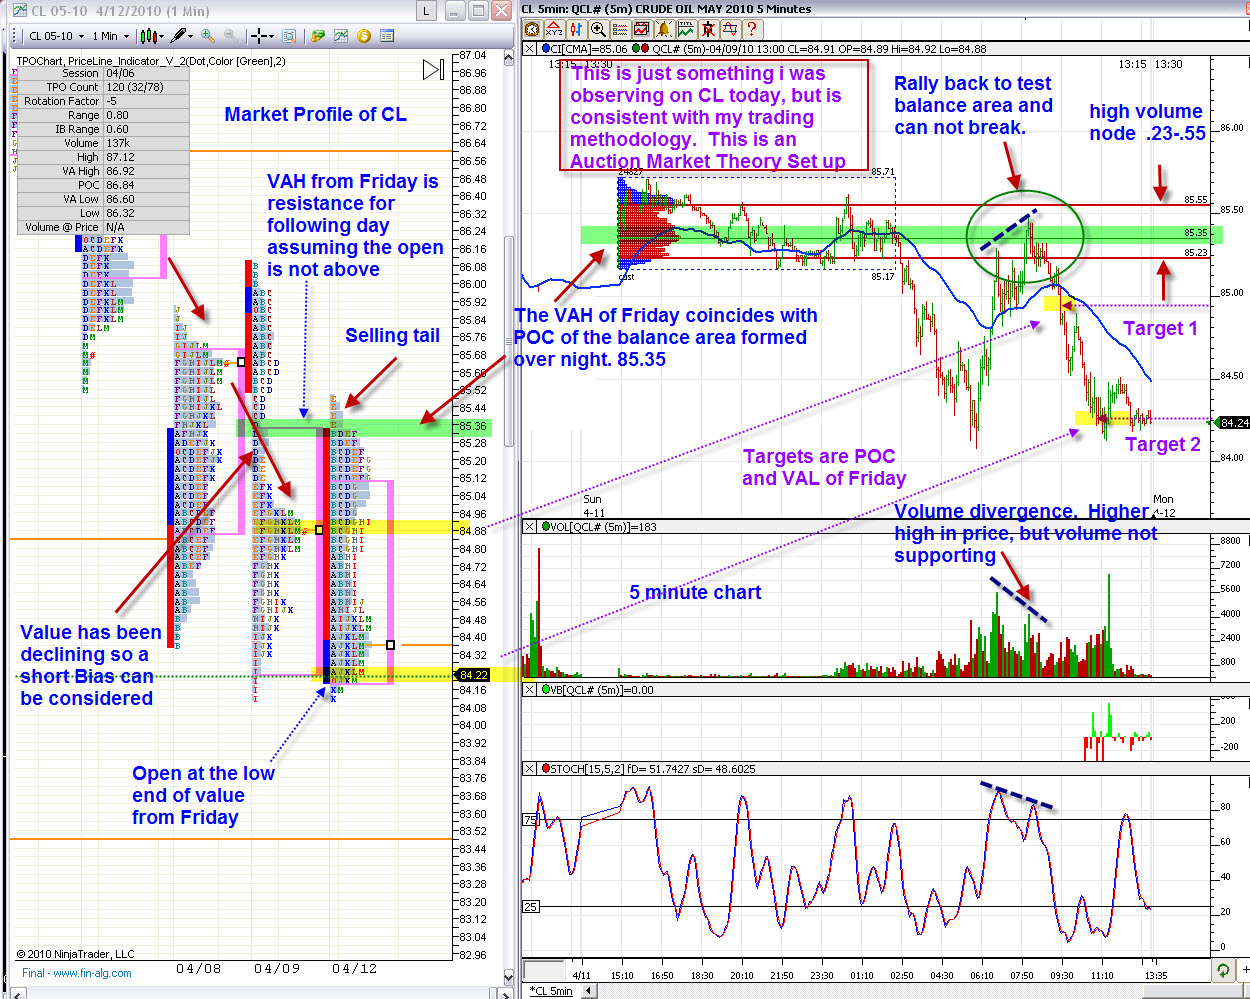The height and width of the screenshot is (999, 1250).
Task: Open the chart properties table icon
Action: (387, 36)
